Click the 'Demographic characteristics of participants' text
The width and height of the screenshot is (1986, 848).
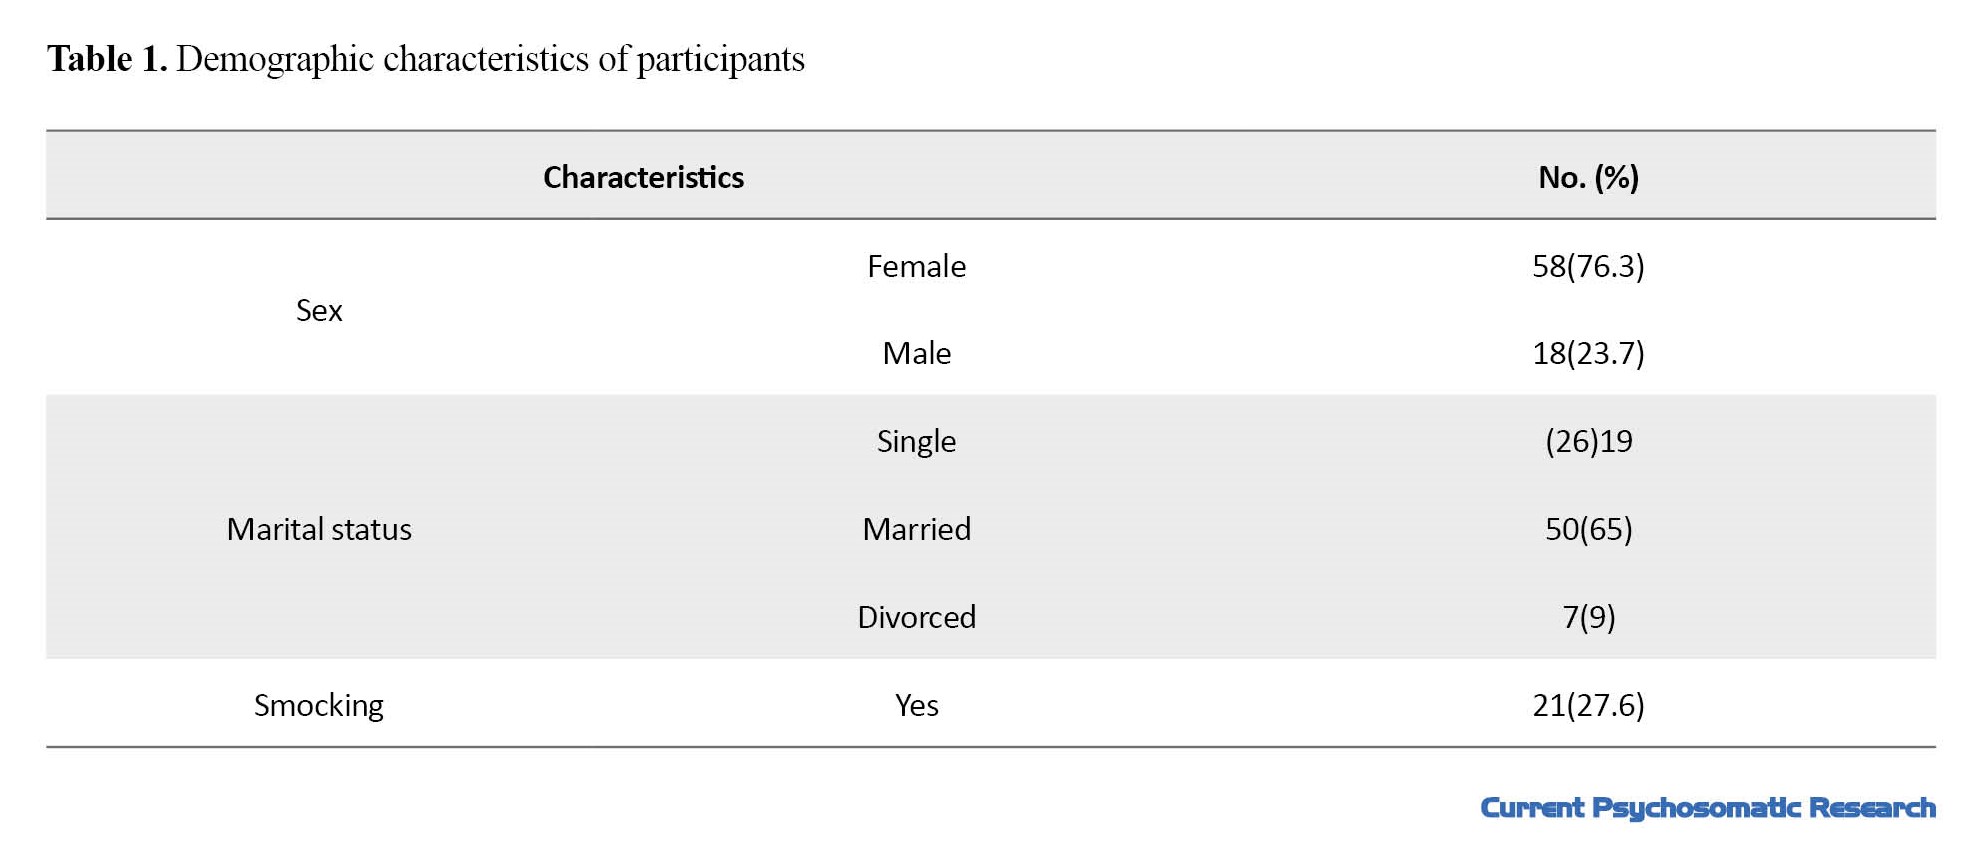point(490,59)
